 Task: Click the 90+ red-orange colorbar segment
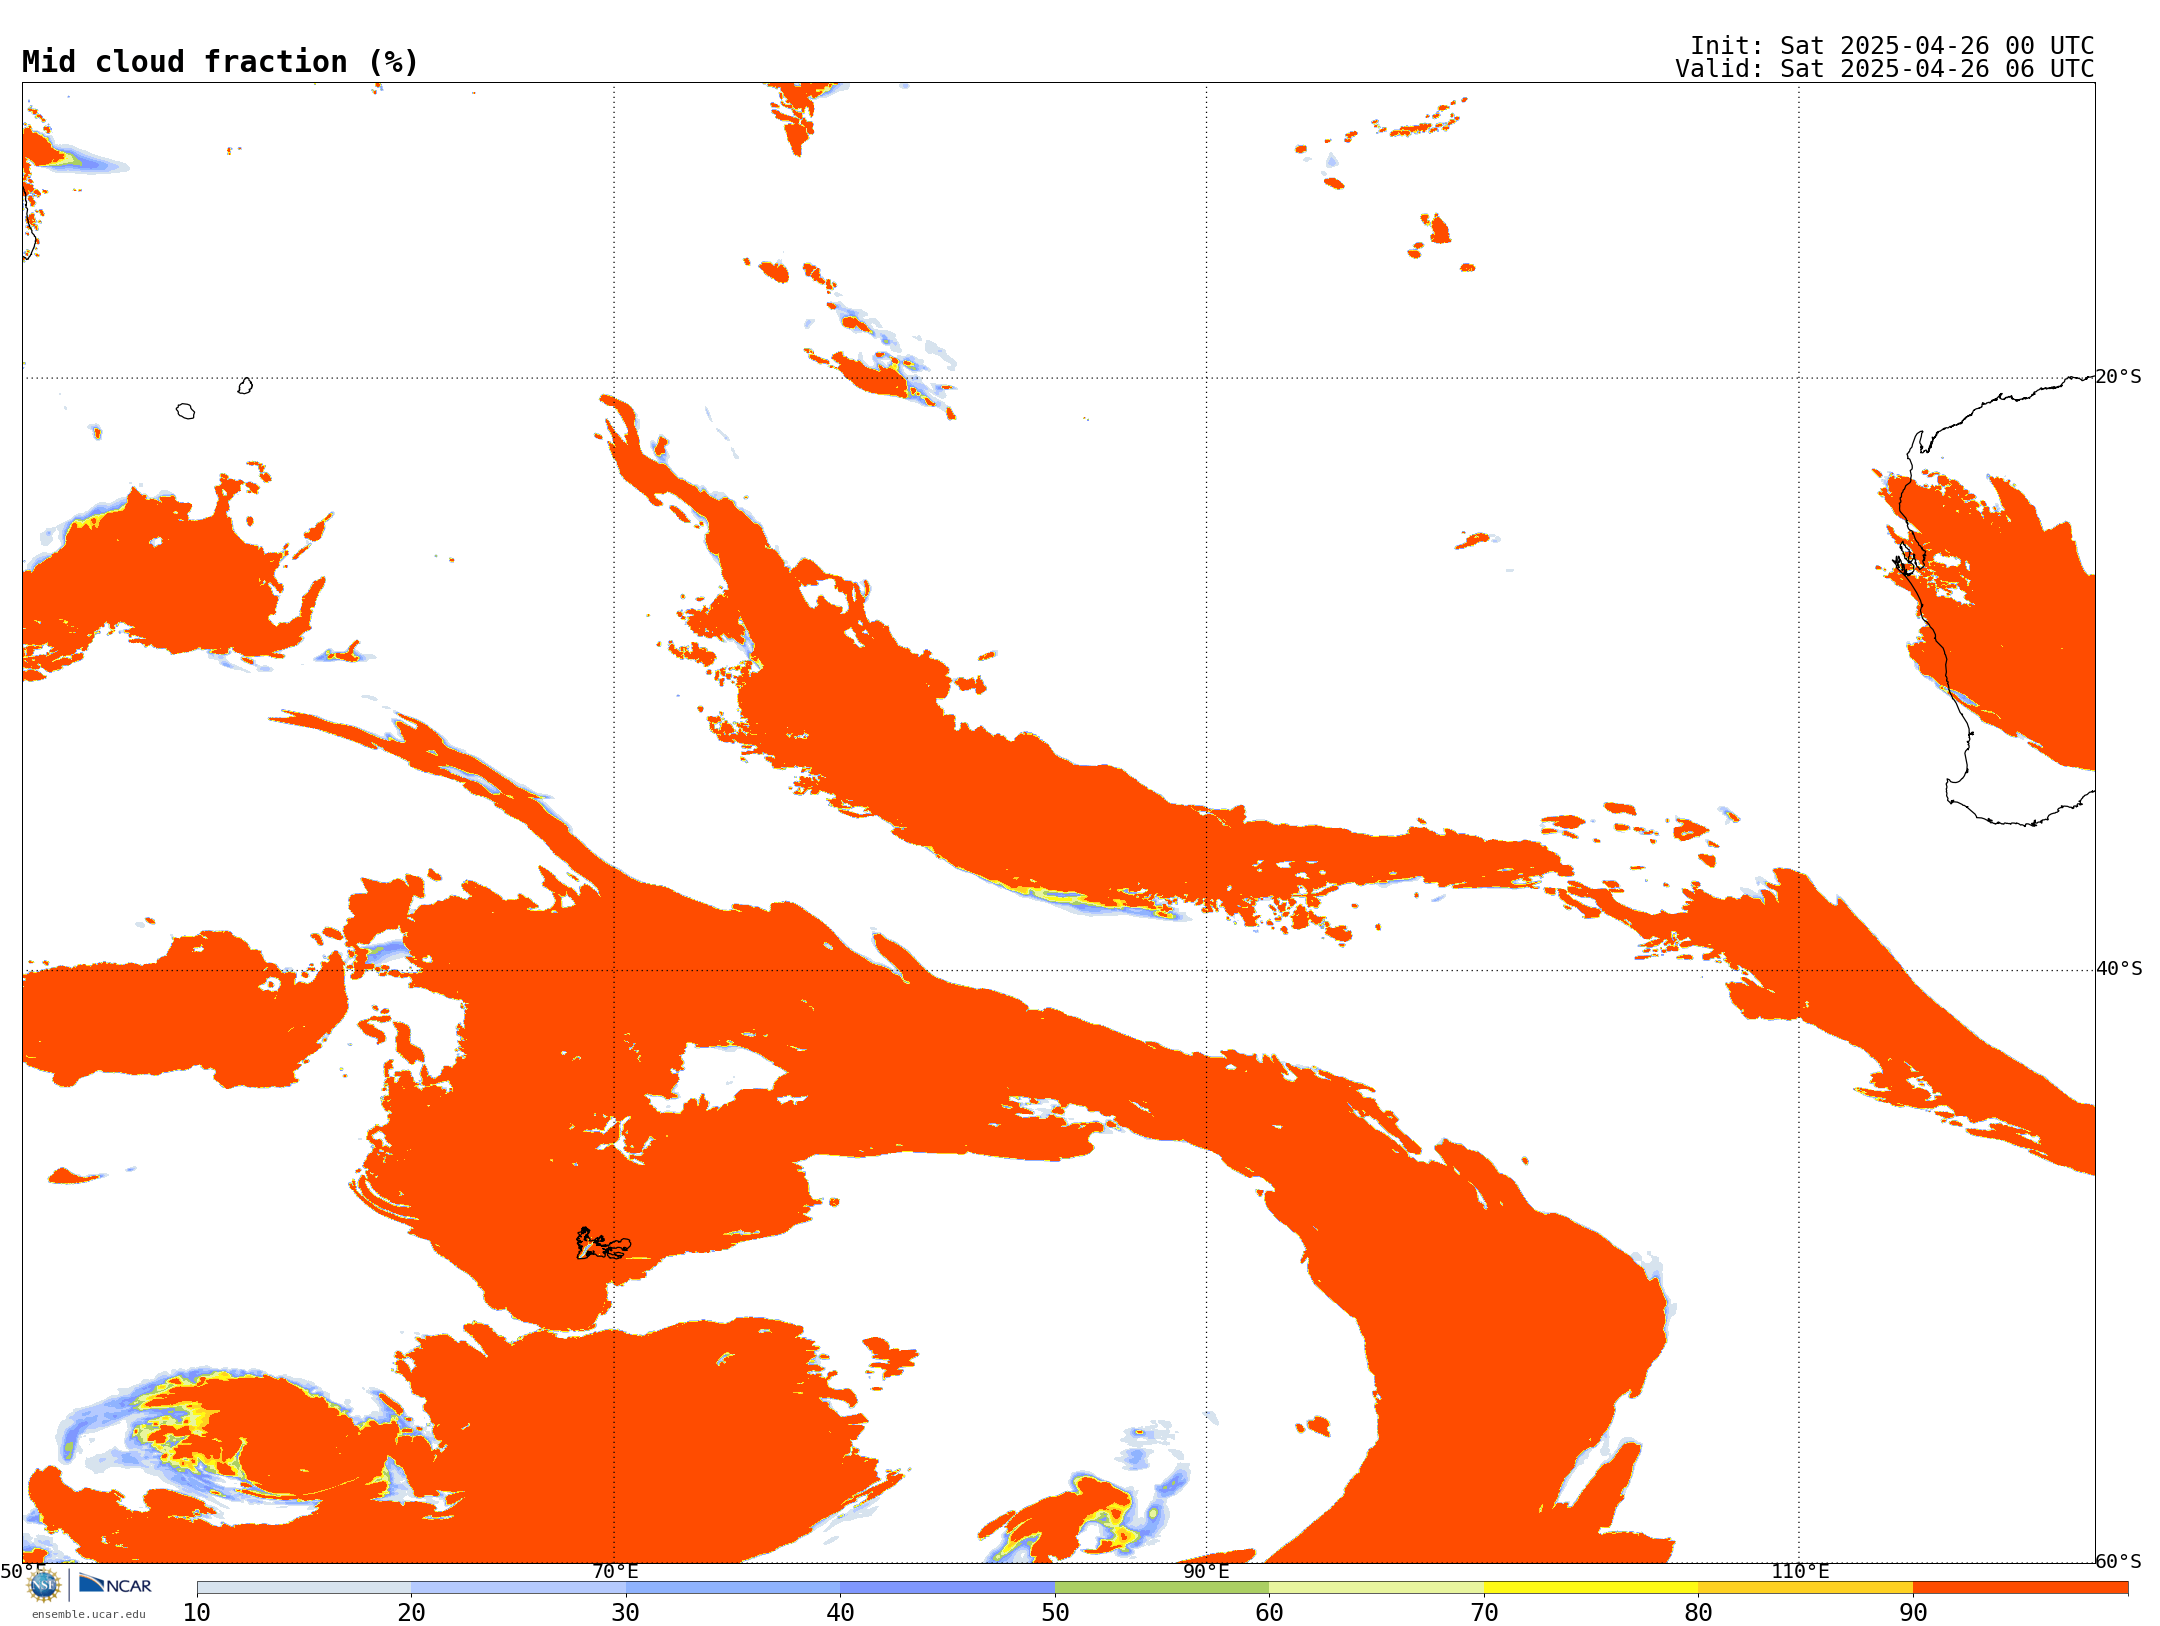tap(2020, 1588)
